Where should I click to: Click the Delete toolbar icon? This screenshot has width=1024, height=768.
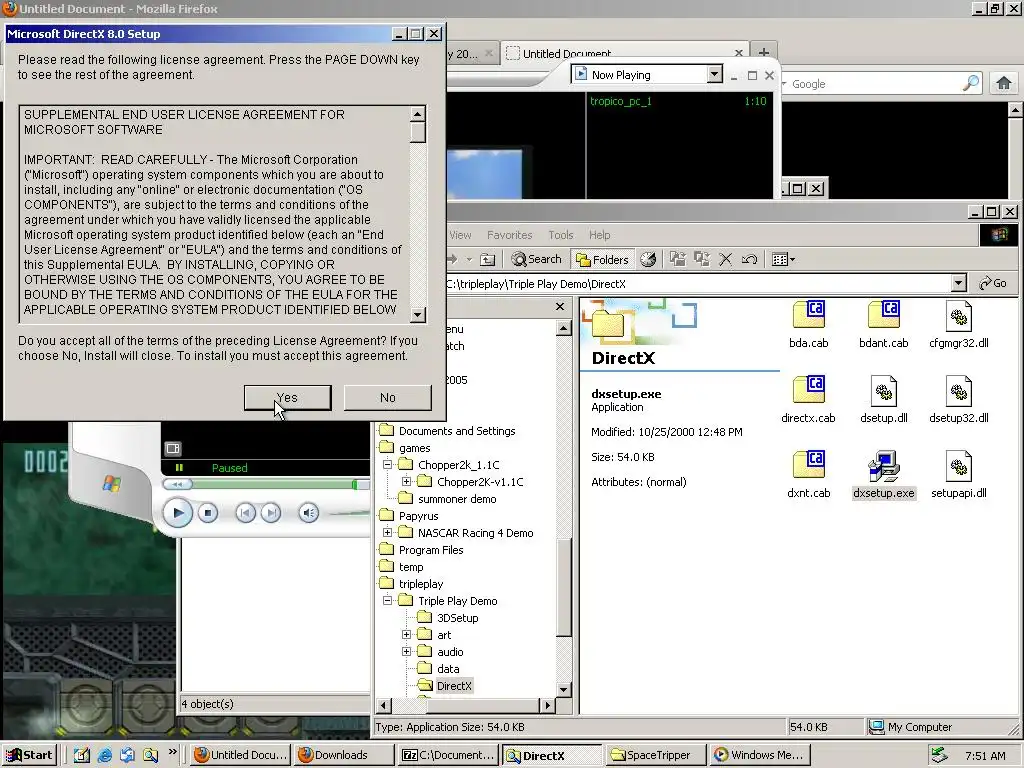[x=726, y=259]
